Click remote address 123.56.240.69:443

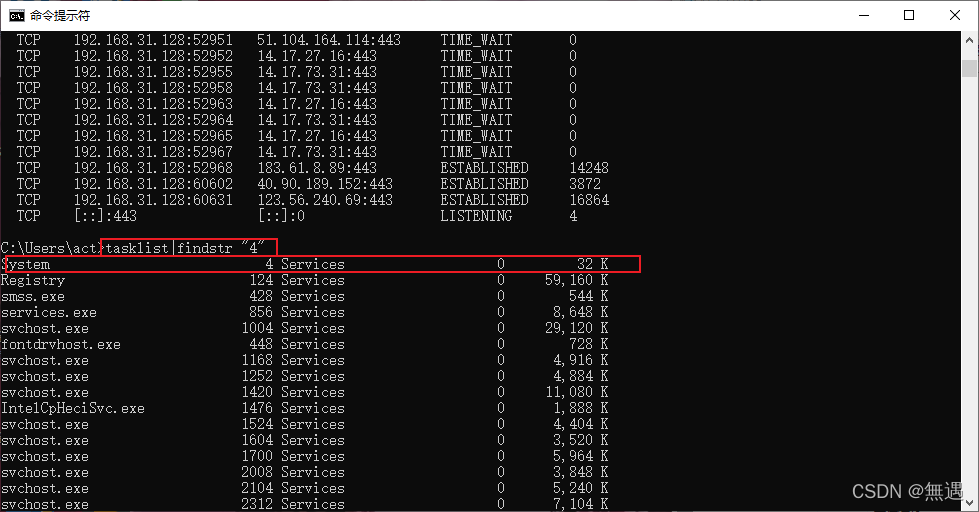click(325, 200)
